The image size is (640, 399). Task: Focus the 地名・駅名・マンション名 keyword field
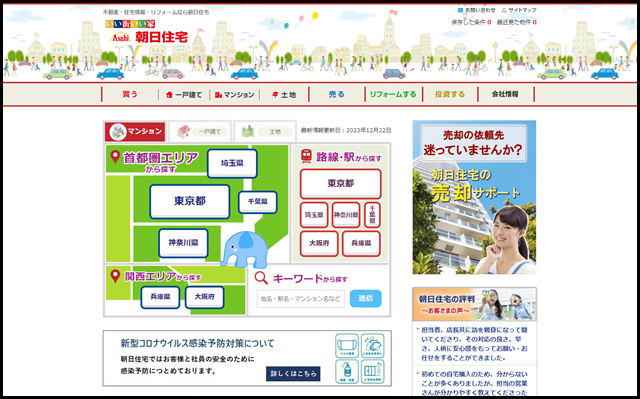pos(301,299)
